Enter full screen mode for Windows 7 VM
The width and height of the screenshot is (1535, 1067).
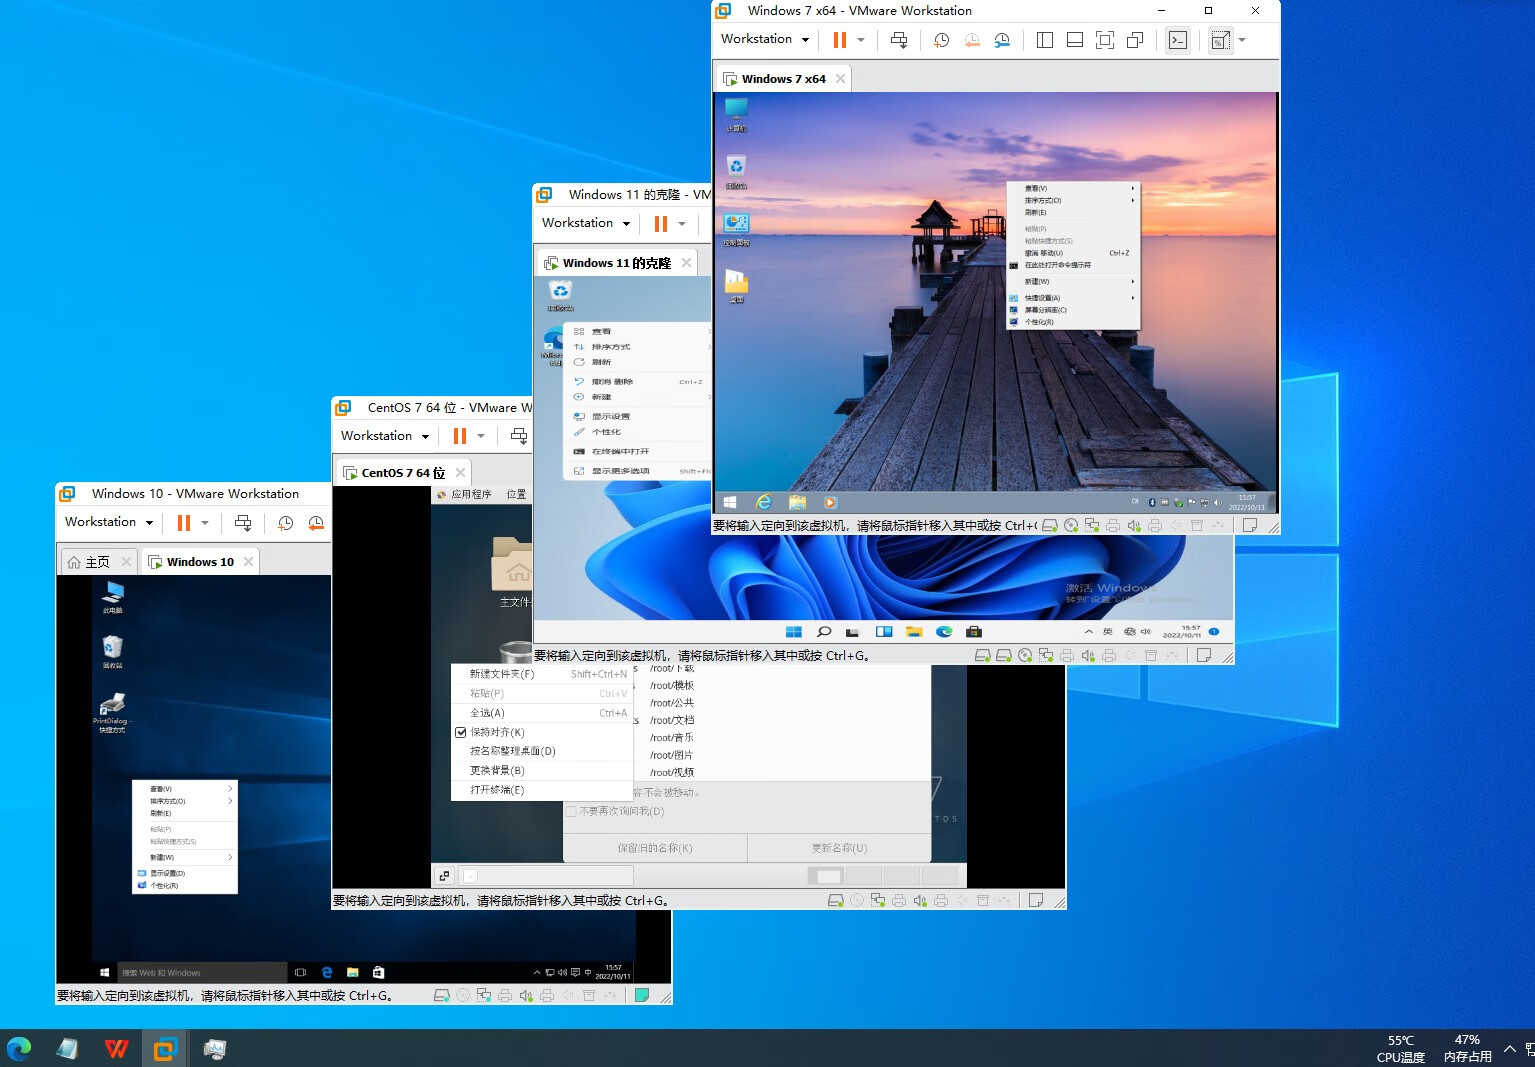1104,40
